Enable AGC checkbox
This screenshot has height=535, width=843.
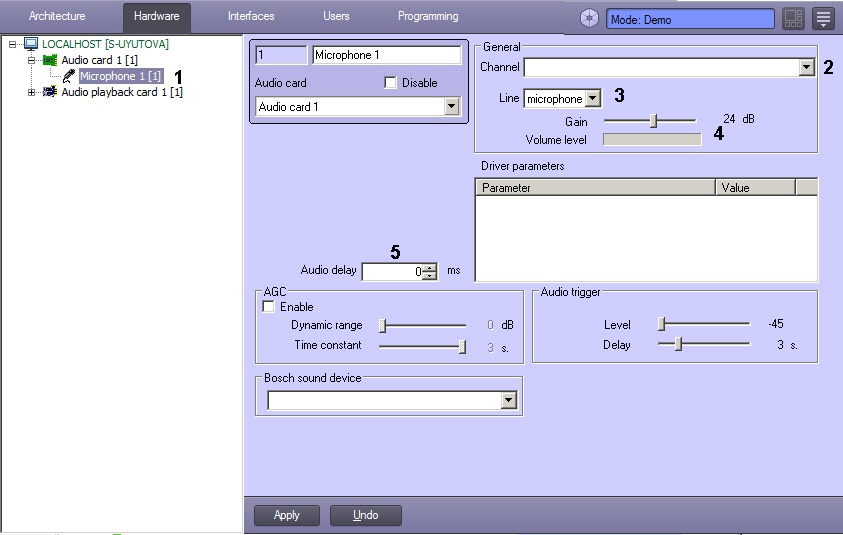click(x=268, y=306)
